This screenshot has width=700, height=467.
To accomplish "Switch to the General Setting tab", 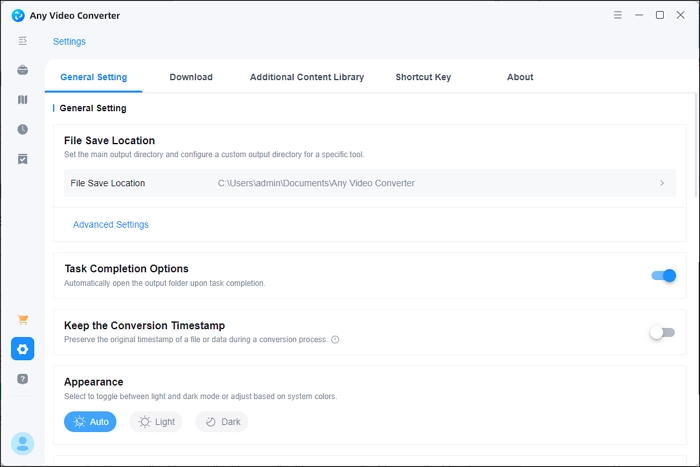I will [94, 77].
